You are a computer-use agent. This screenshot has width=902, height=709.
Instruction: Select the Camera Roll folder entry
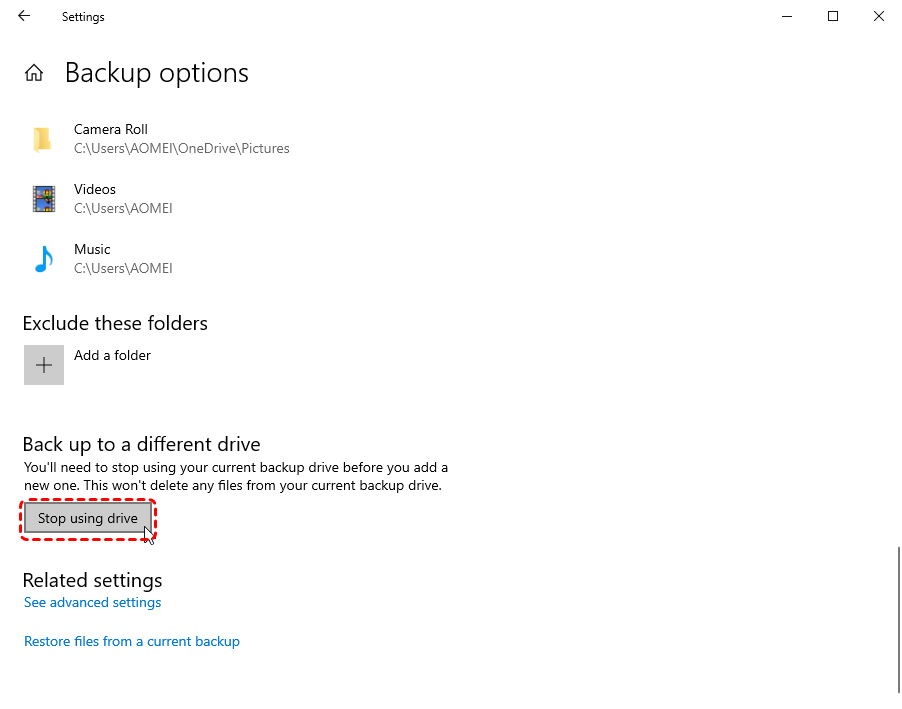(x=161, y=139)
